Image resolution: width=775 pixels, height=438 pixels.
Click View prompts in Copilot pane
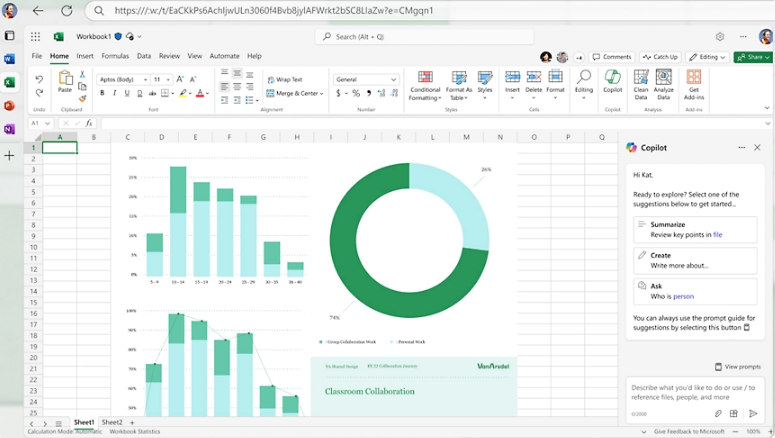click(737, 367)
